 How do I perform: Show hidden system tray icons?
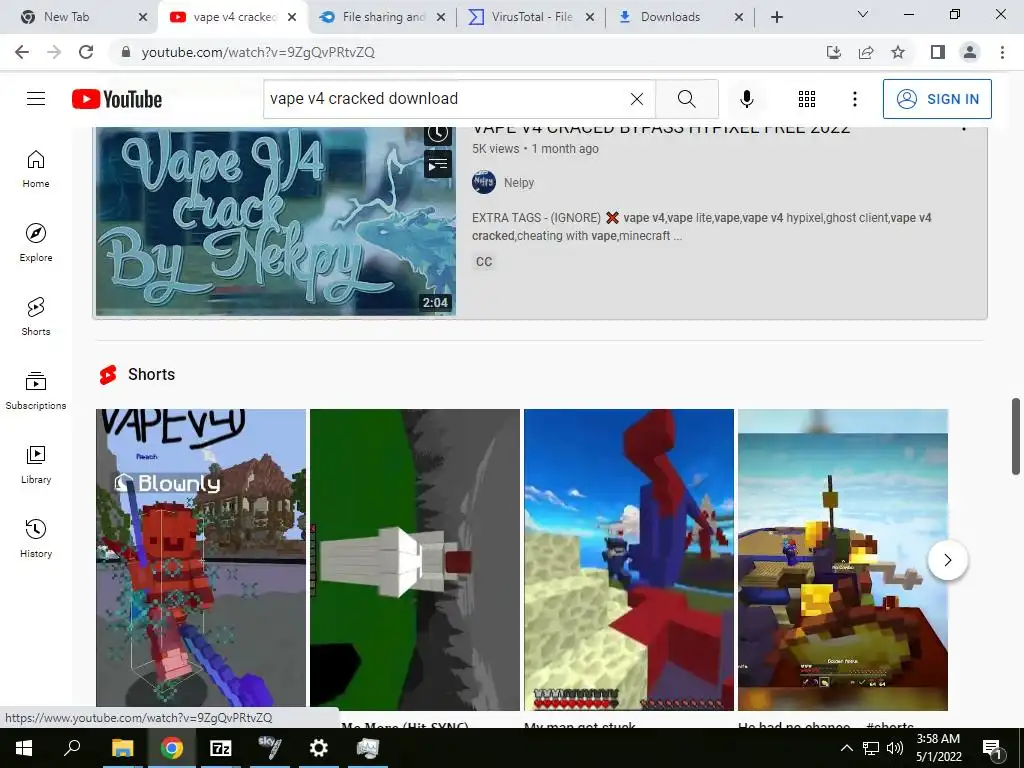point(846,748)
